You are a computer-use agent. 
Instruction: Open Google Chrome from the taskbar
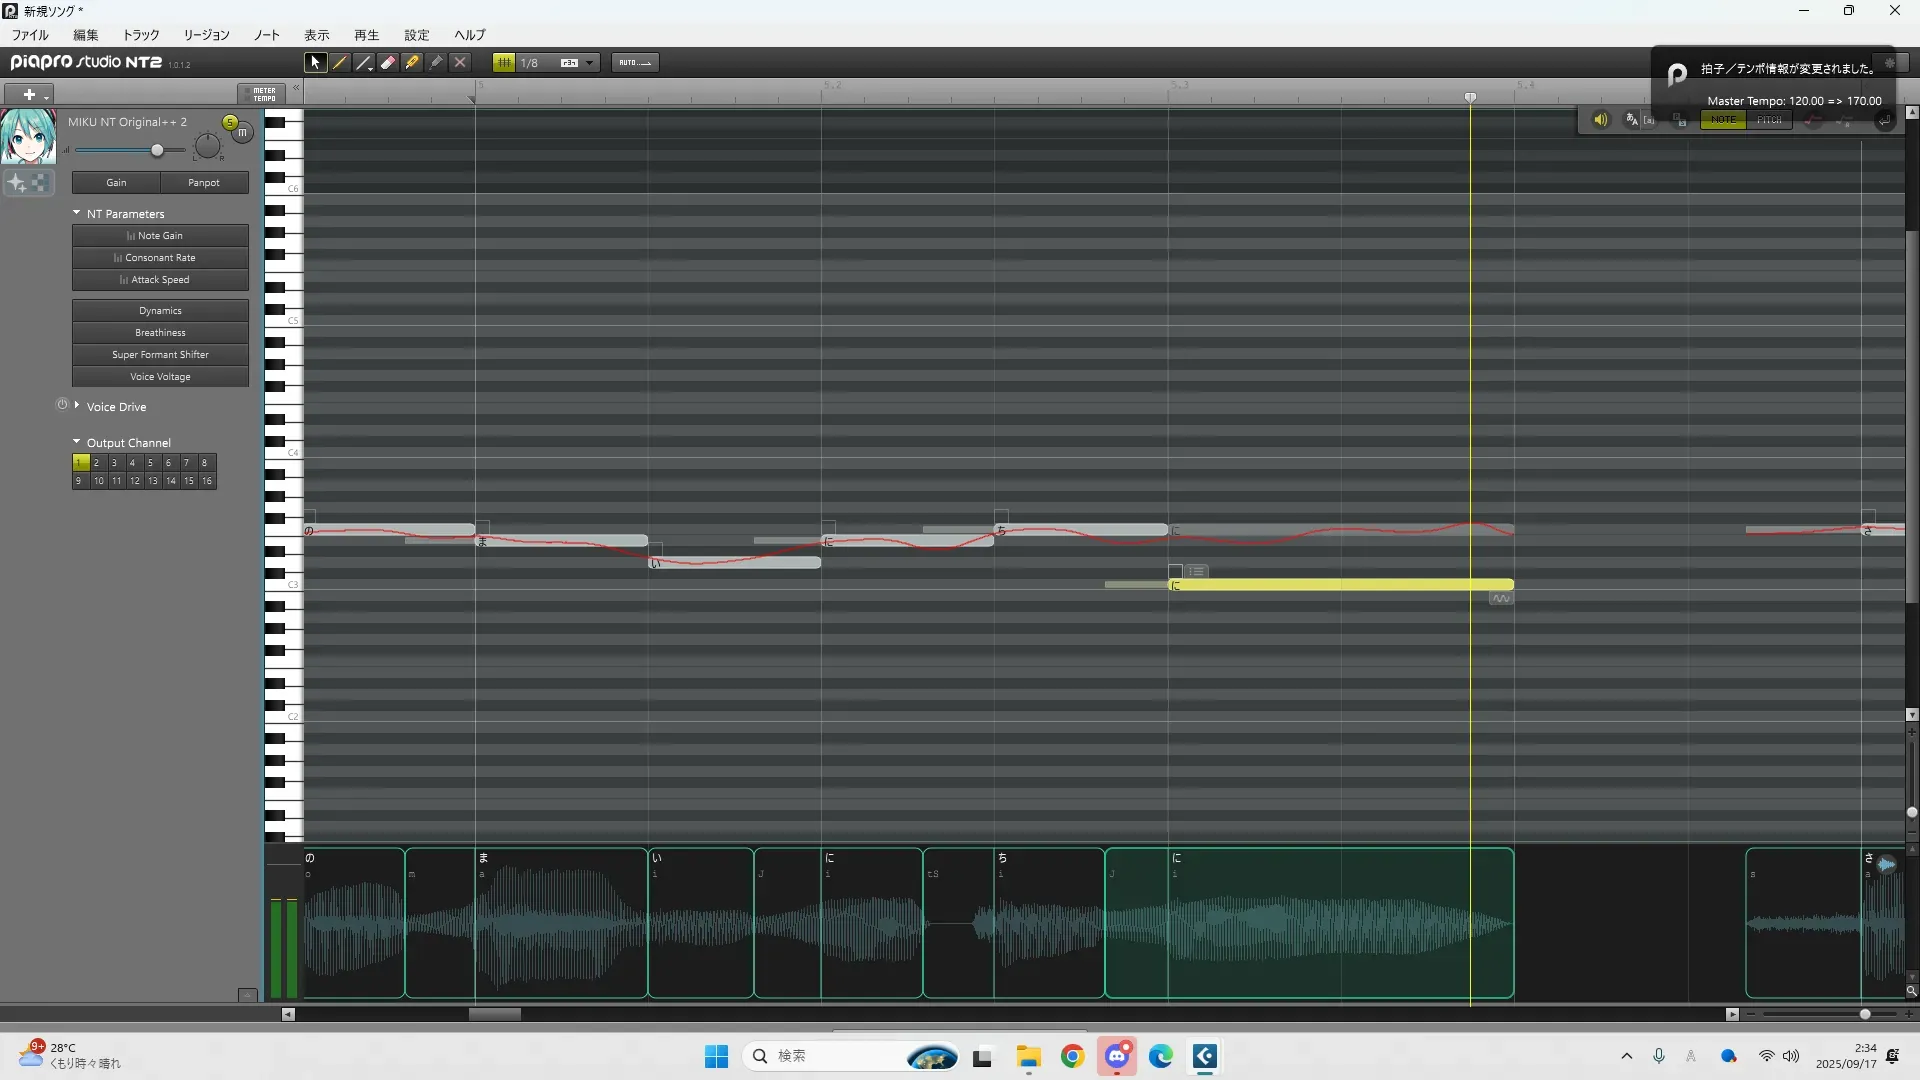[1073, 1056]
